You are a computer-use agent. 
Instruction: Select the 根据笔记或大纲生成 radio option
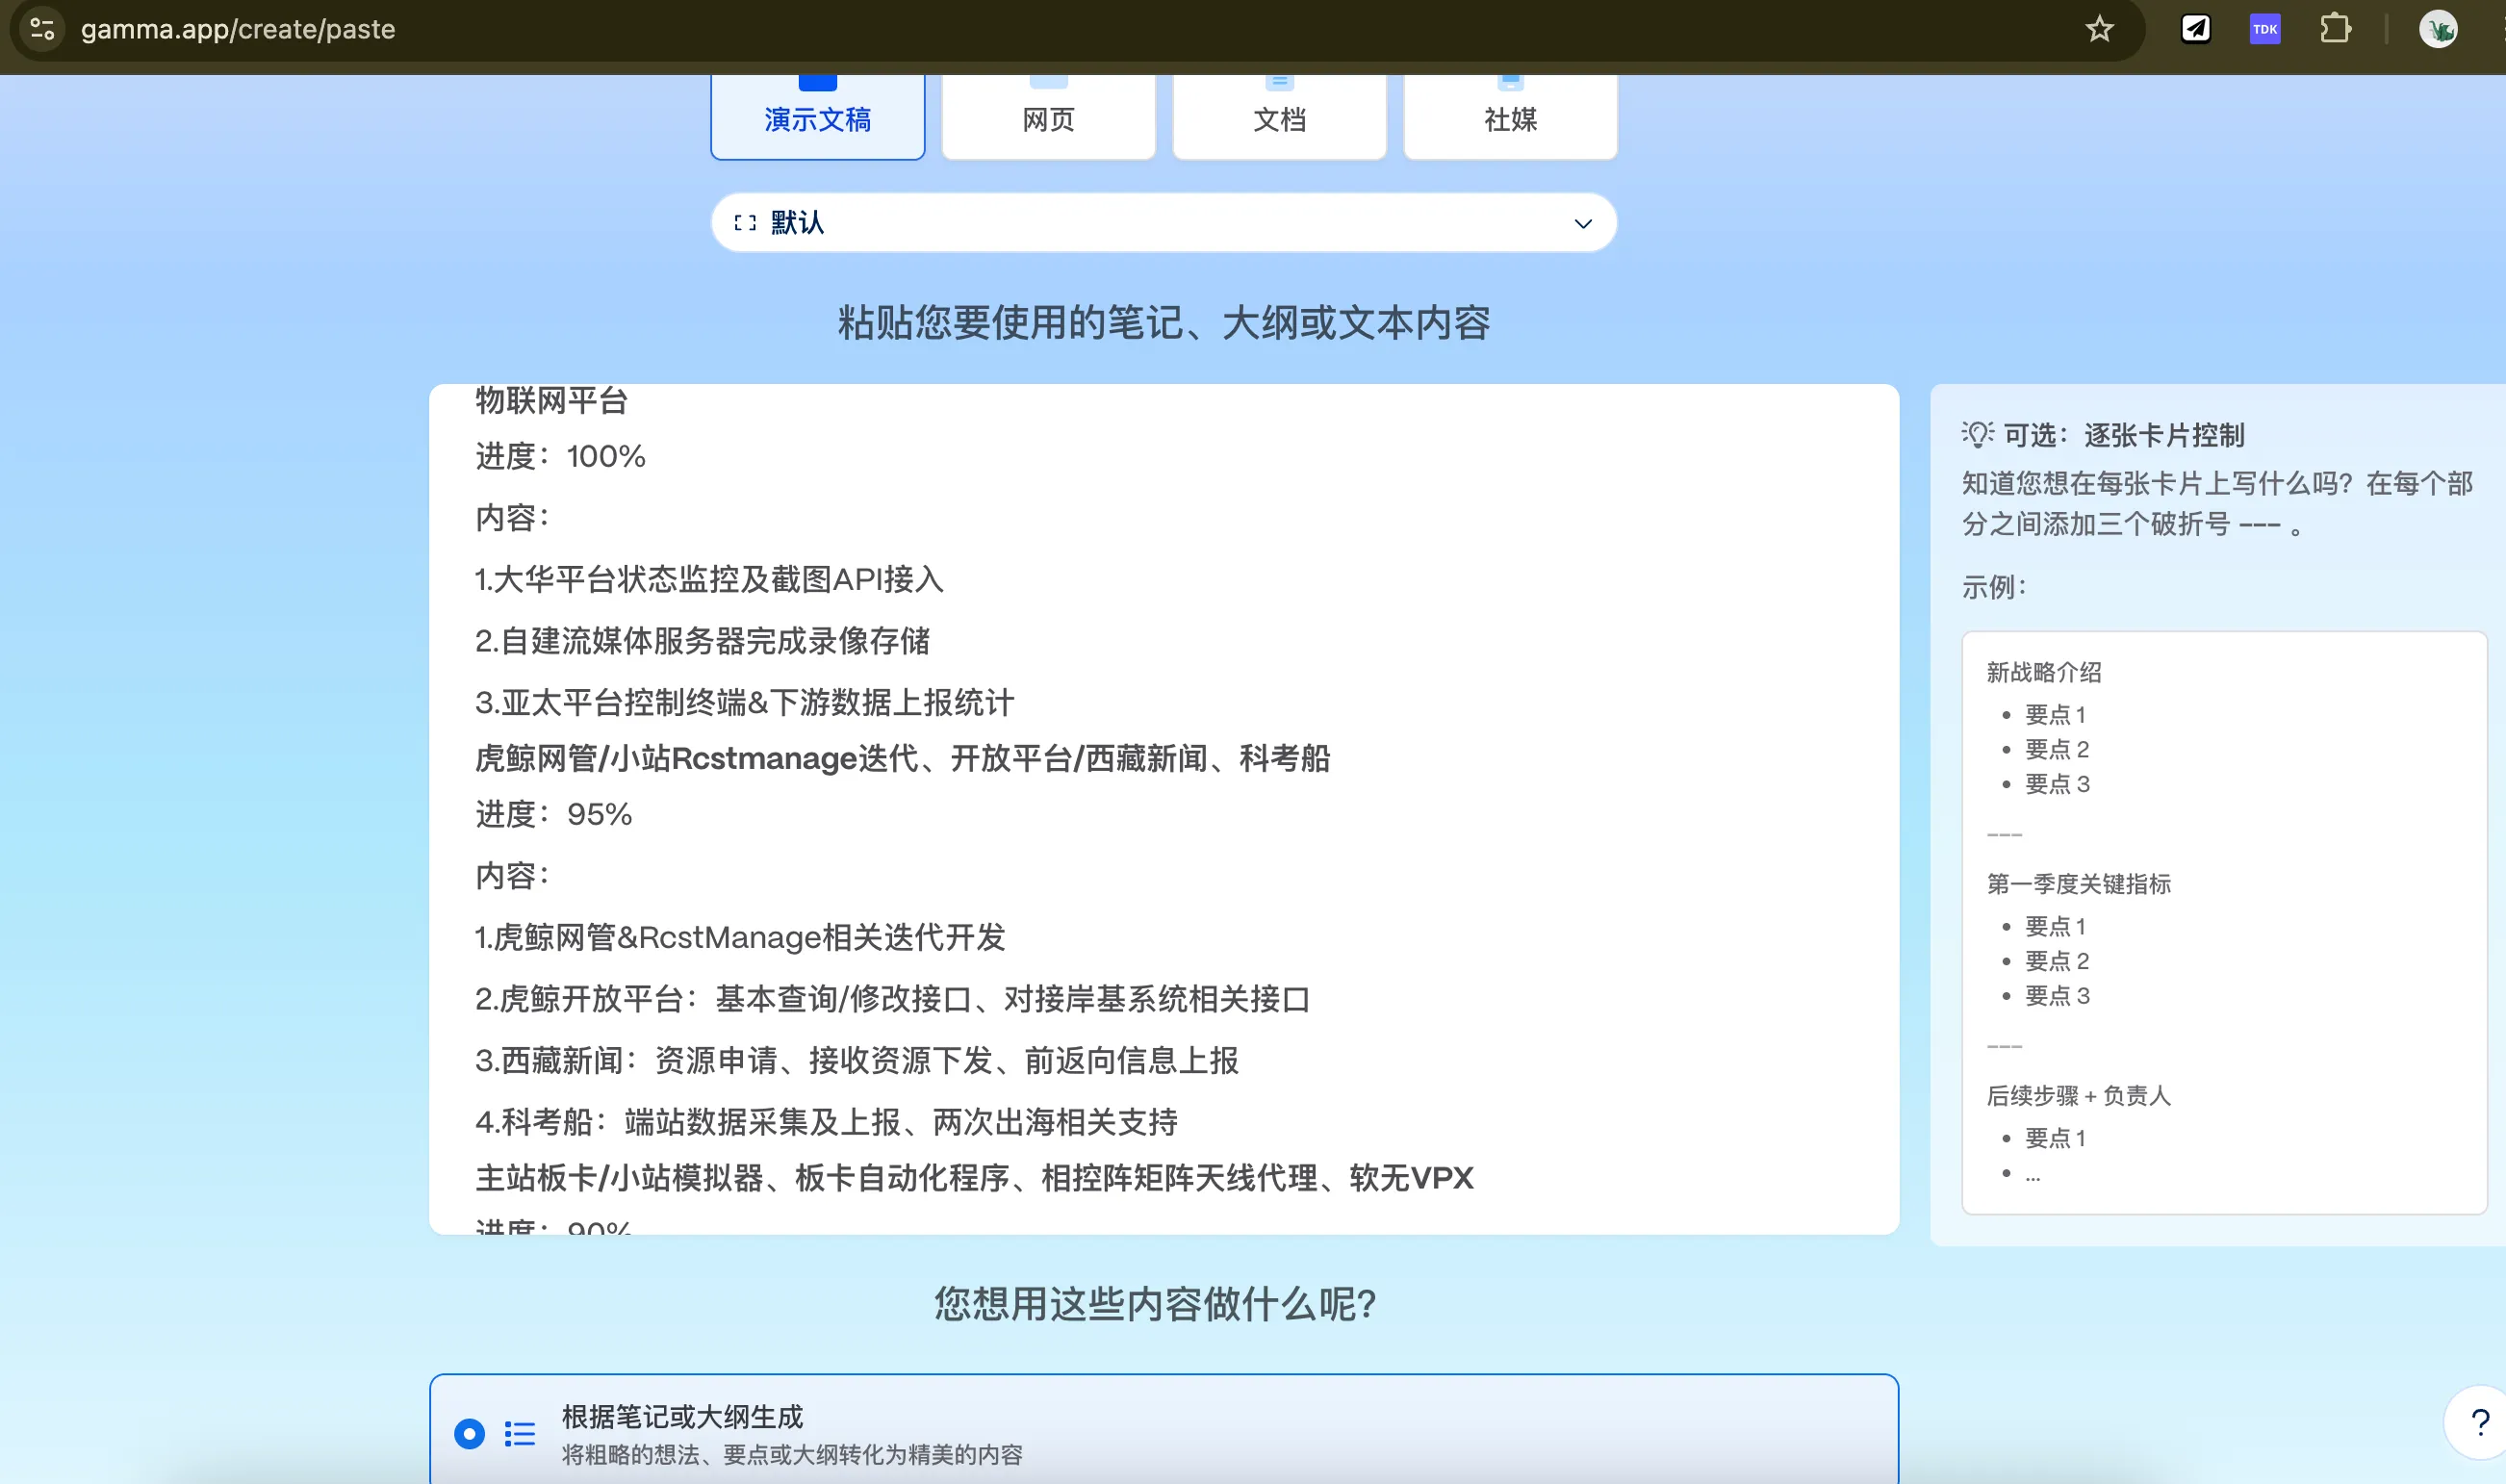(x=469, y=1433)
